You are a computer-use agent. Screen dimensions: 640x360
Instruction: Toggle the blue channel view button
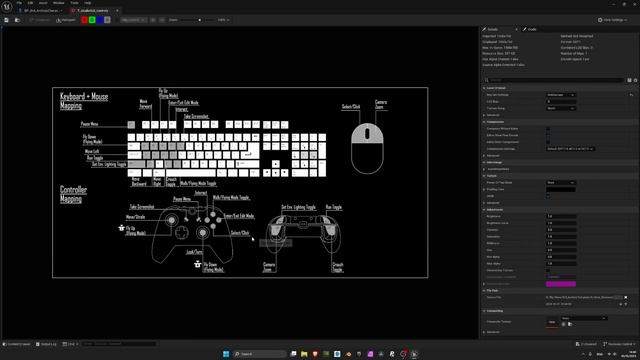100,20
